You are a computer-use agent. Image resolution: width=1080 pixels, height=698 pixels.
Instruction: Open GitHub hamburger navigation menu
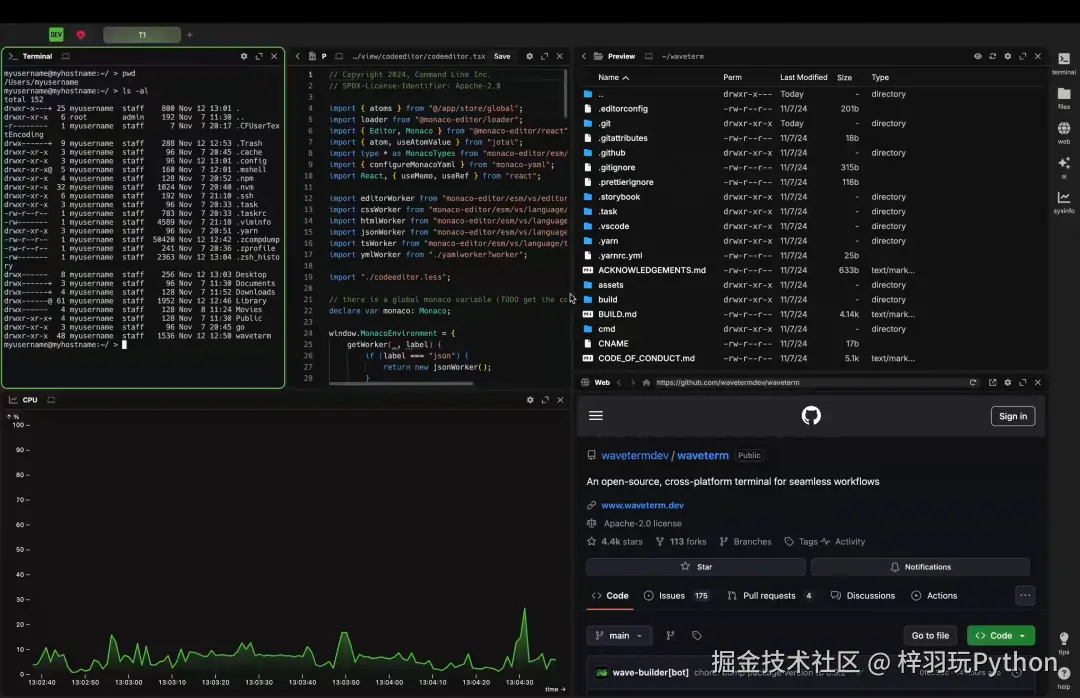click(x=596, y=415)
